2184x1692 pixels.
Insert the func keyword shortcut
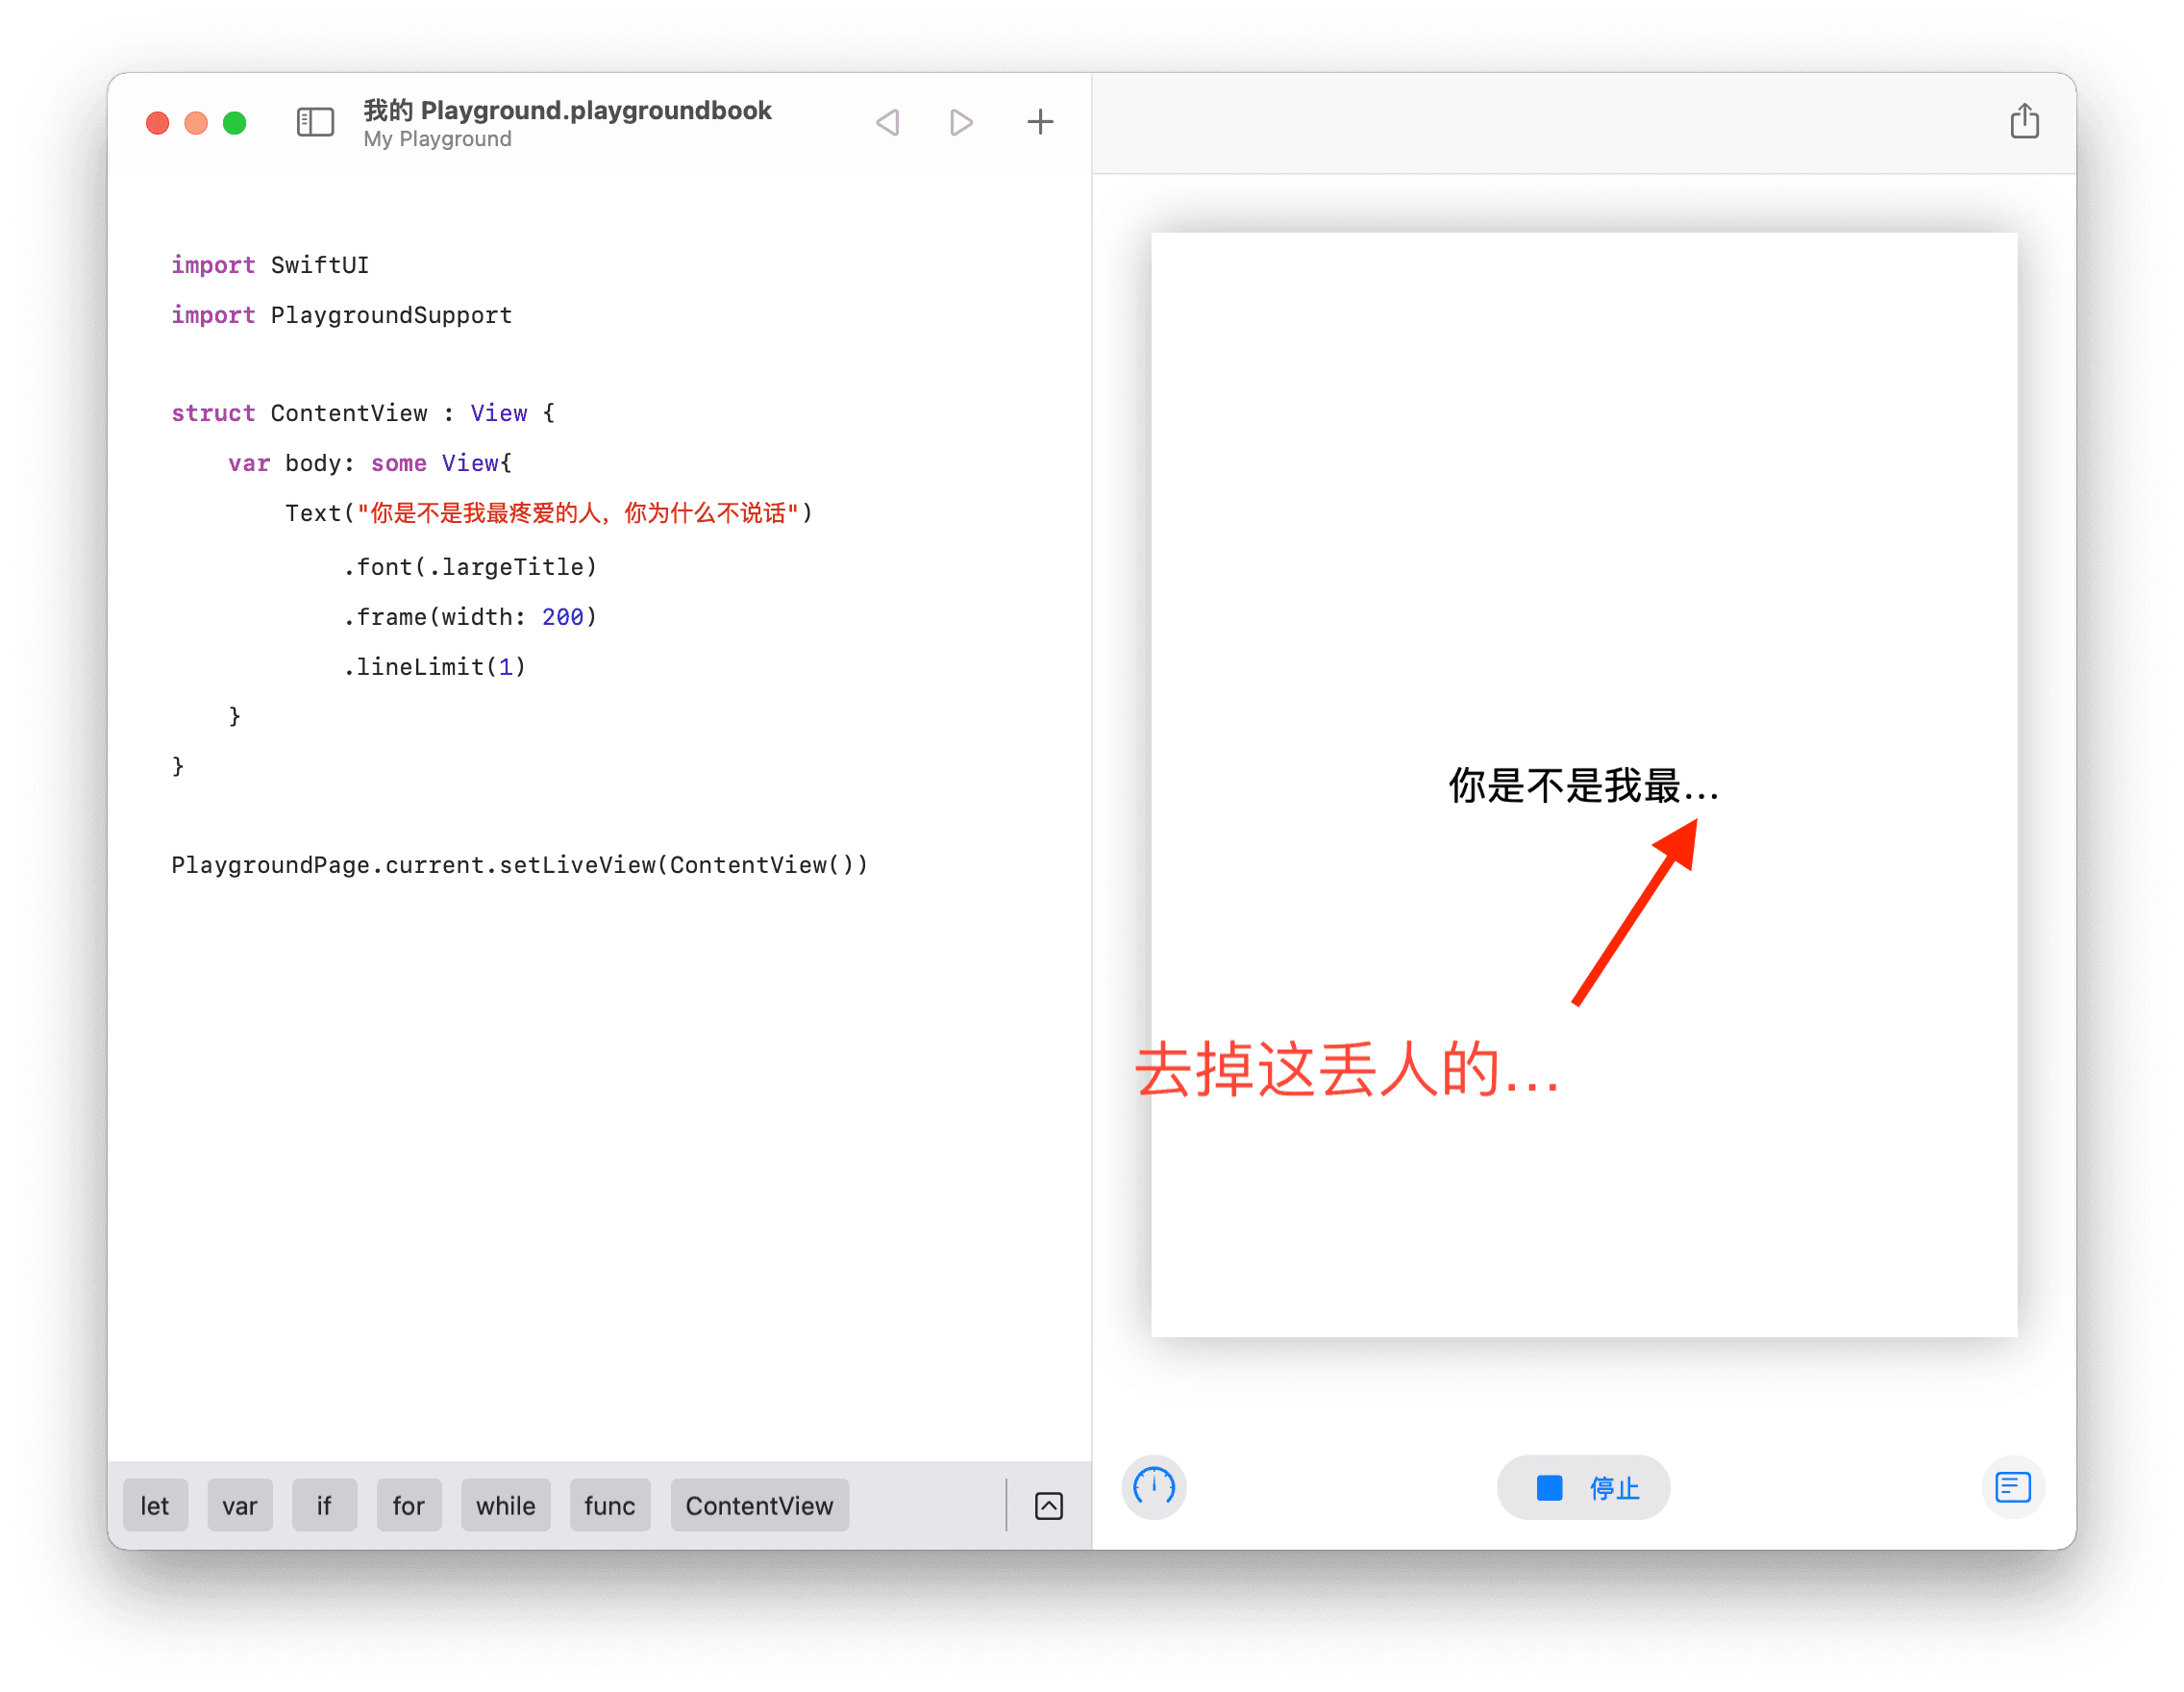pyautogui.click(x=610, y=1505)
